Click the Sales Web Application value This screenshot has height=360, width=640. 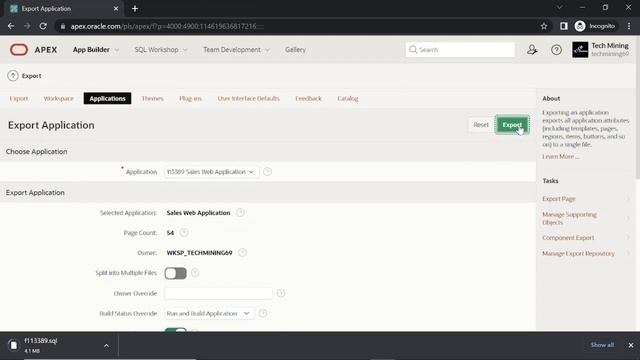(198, 213)
